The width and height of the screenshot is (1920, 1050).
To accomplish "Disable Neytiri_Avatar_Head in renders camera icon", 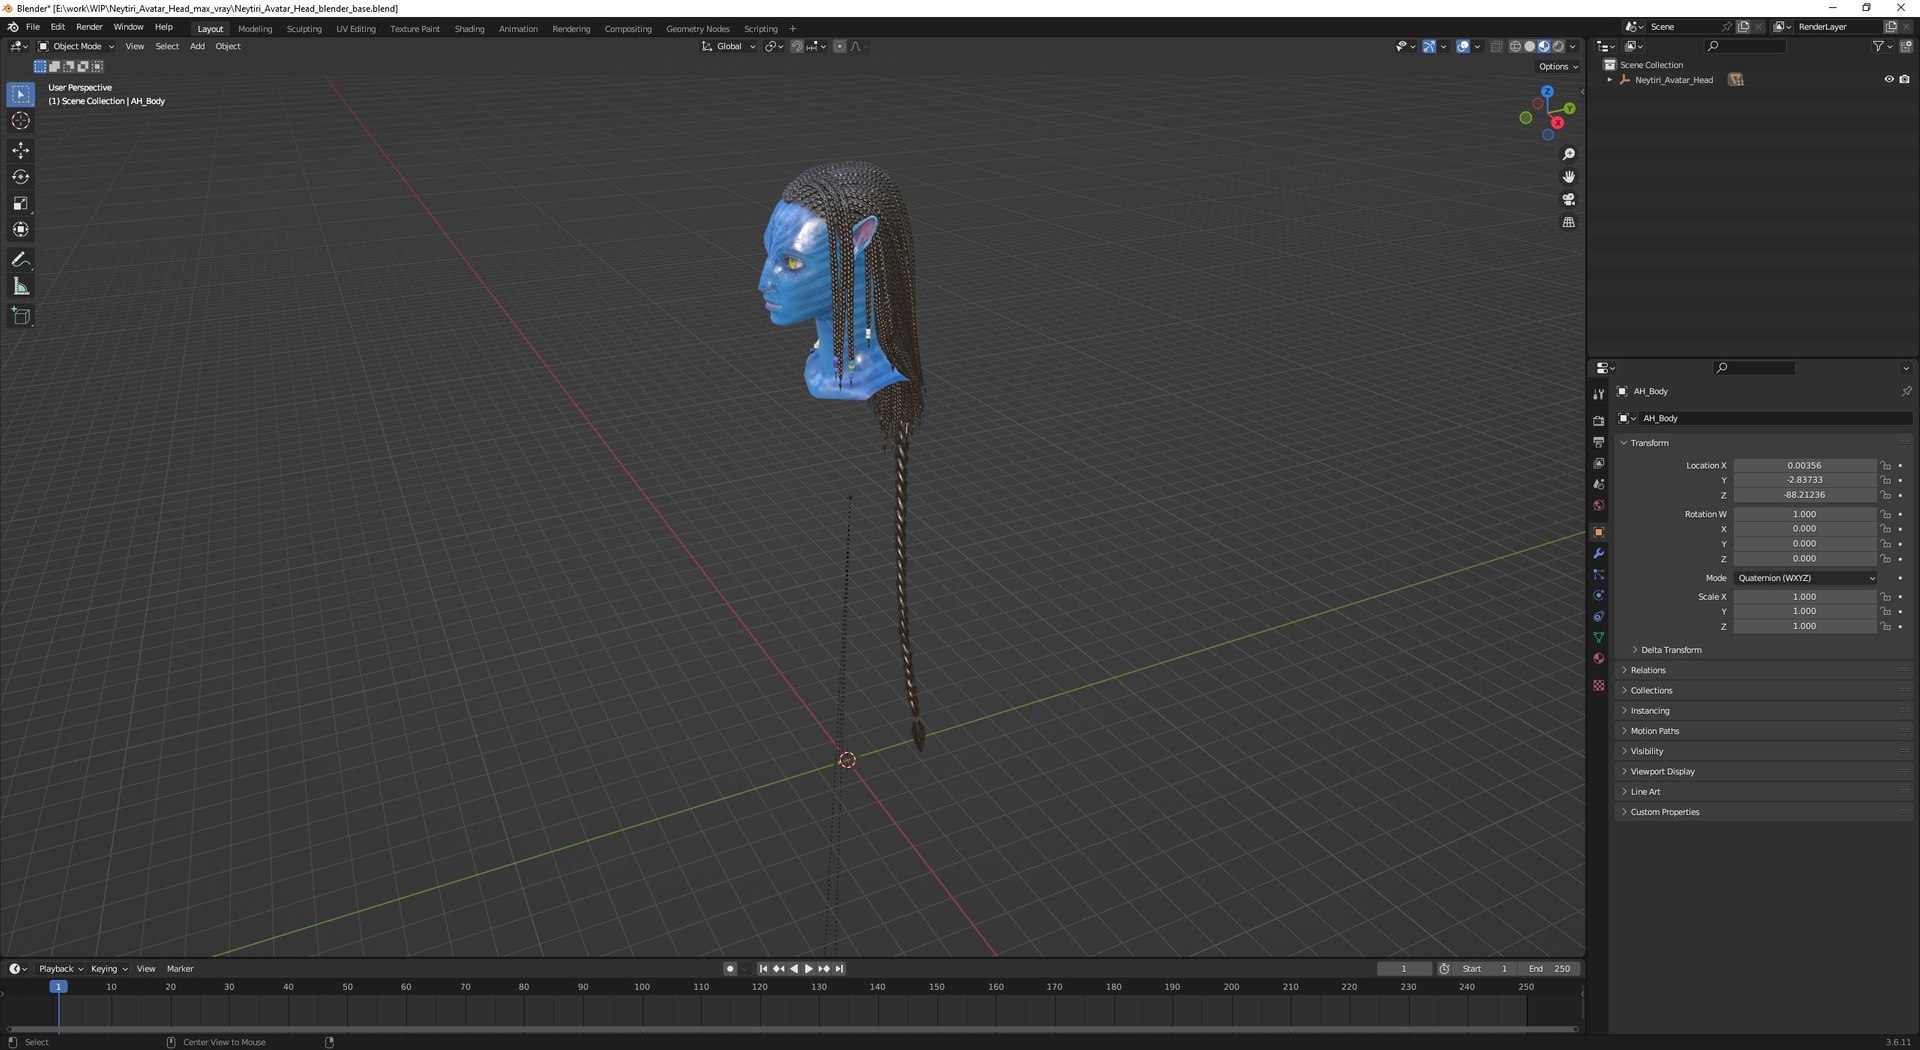I will tap(1904, 80).
